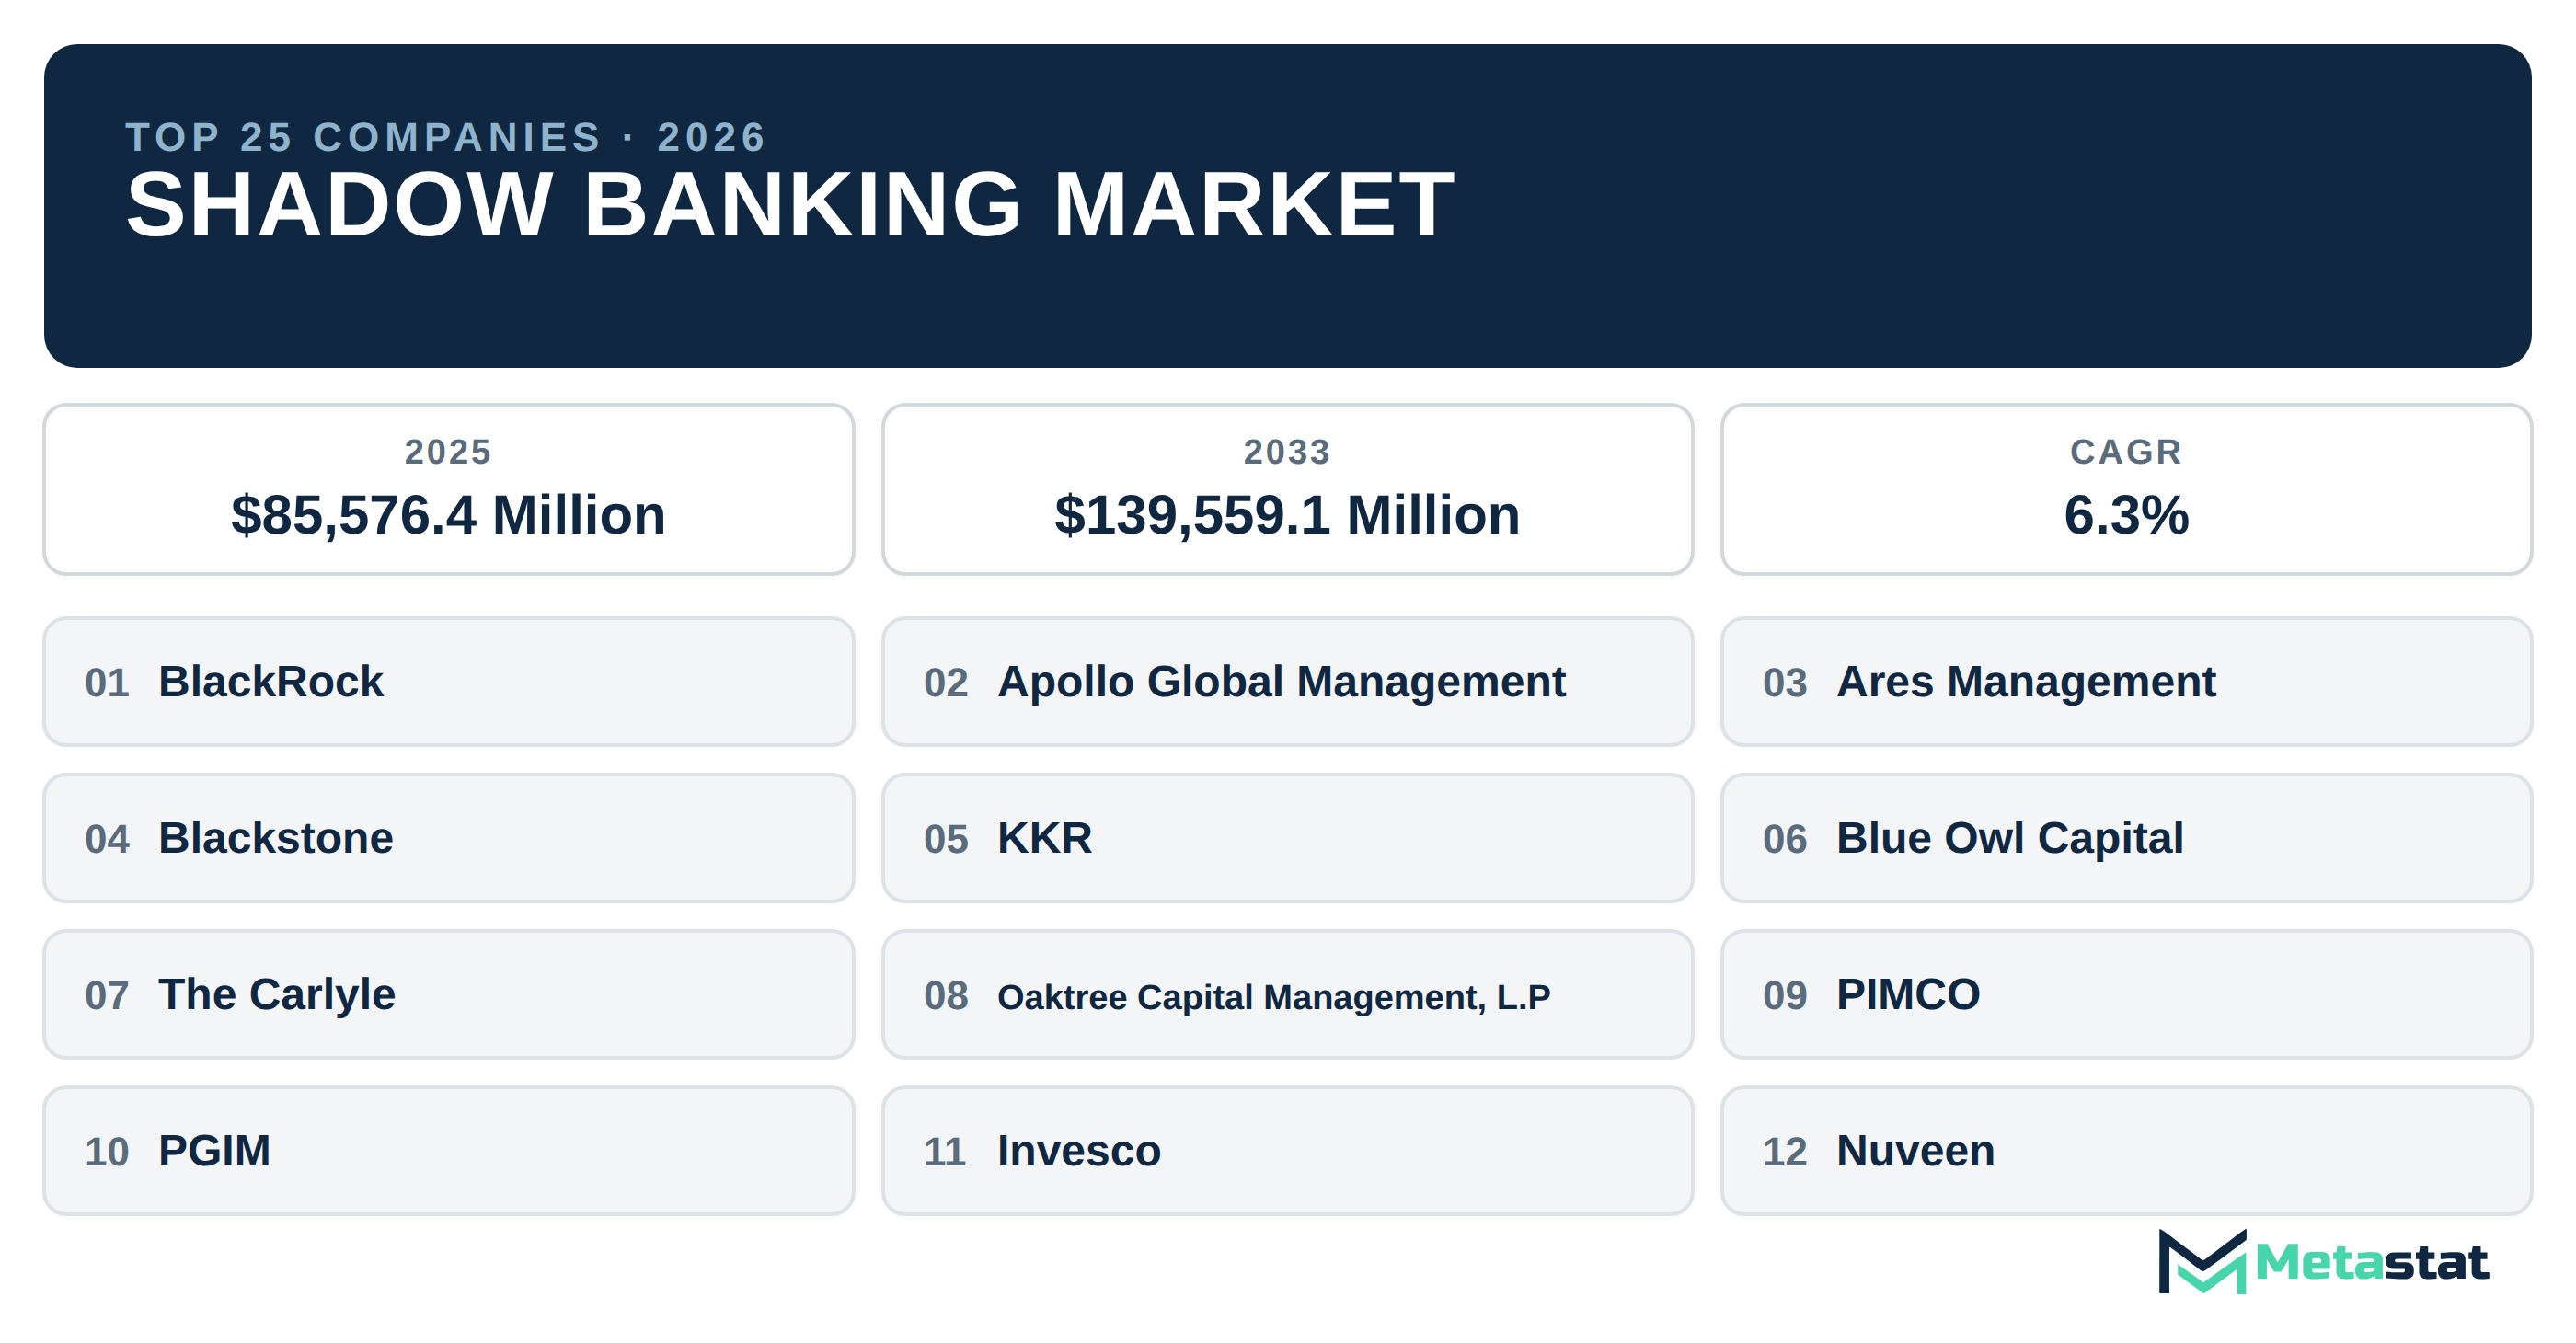2576x1343 pixels.
Task: Click the 2025 value $85,576.4 Million
Action: point(448,516)
